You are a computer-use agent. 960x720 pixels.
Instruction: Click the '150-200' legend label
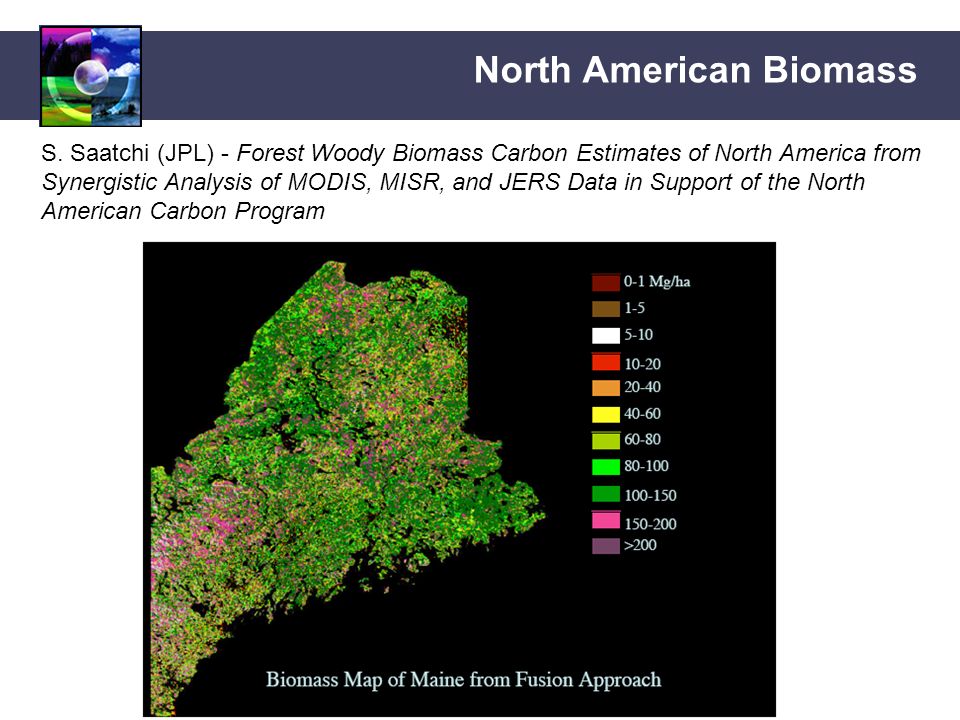pos(650,523)
